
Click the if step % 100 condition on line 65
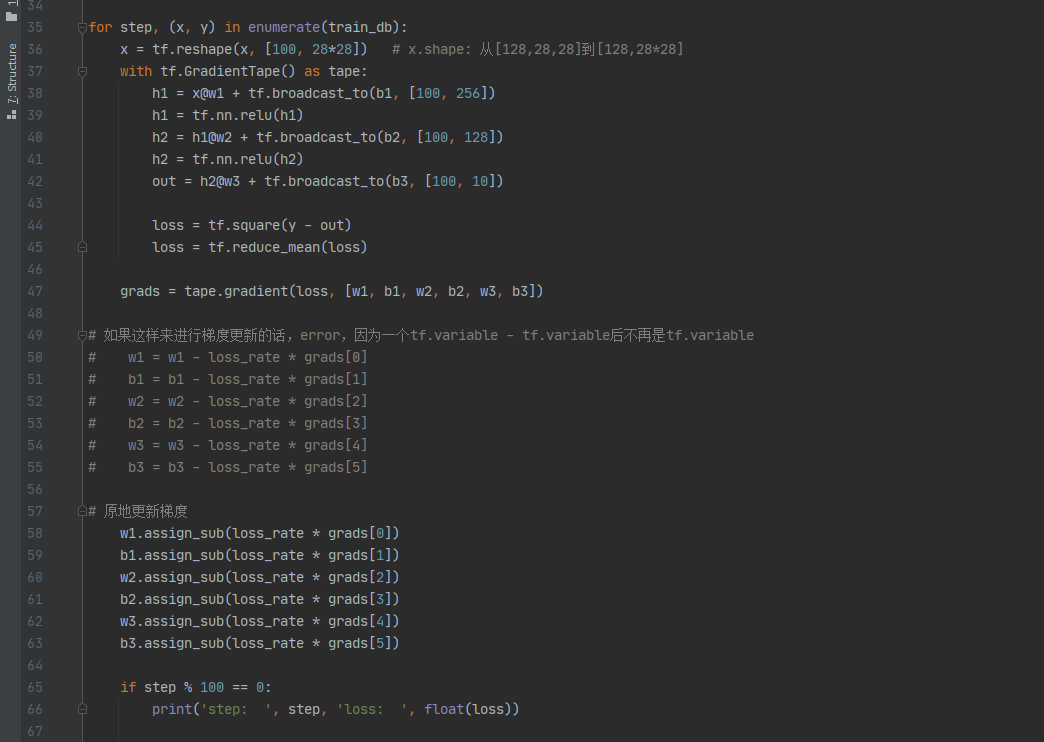click(197, 687)
